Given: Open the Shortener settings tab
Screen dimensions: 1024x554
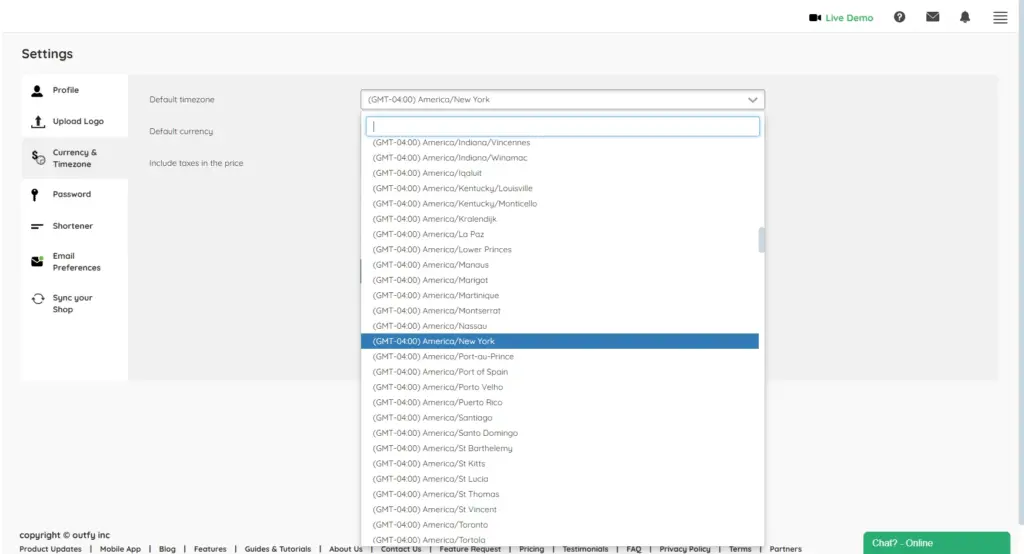Looking at the screenshot, I should tap(72, 226).
